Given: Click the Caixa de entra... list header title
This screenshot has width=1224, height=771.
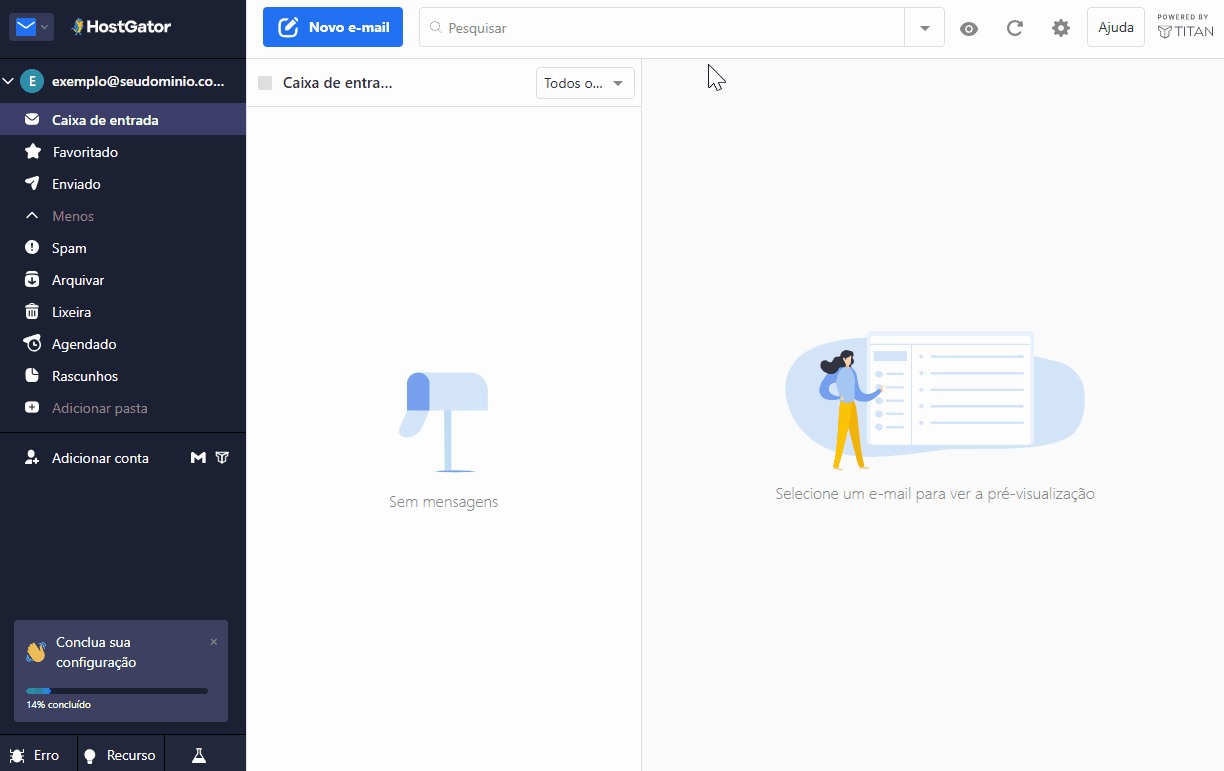Looking at the screenshot, I should point(338,83).
